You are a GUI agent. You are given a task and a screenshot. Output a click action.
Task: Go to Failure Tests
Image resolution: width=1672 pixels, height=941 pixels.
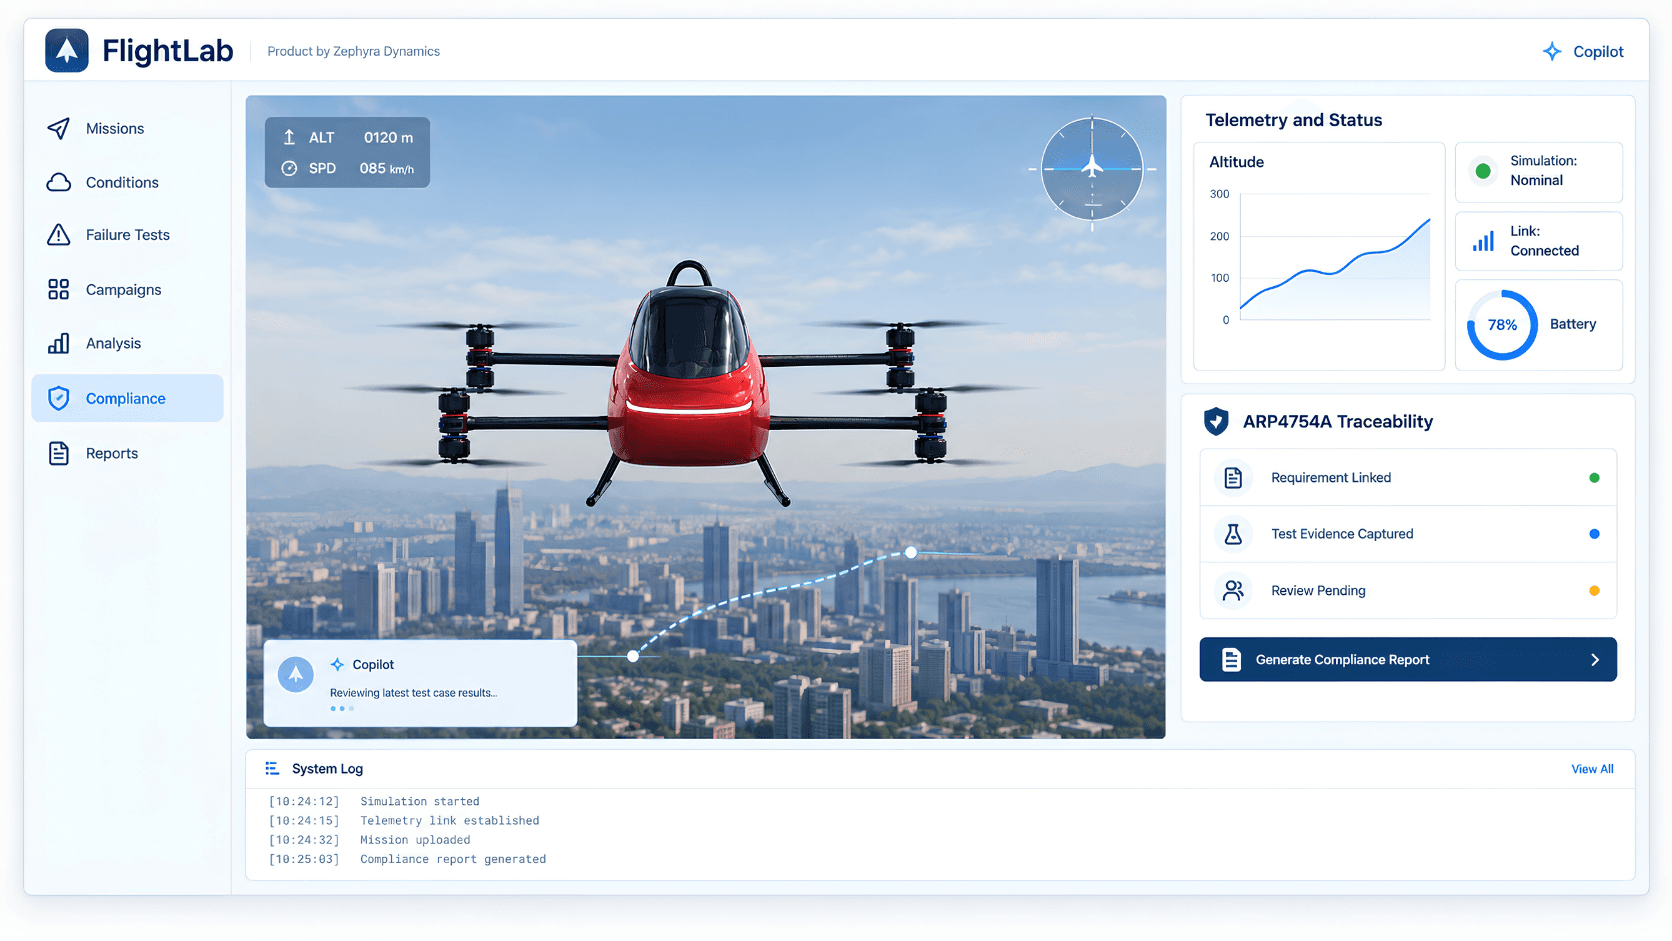point(127,235)
